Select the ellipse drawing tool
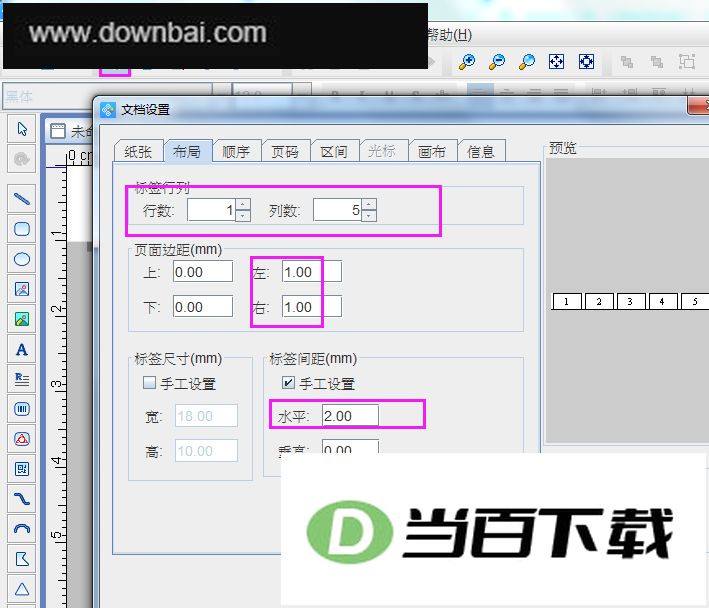 (22, 259)
